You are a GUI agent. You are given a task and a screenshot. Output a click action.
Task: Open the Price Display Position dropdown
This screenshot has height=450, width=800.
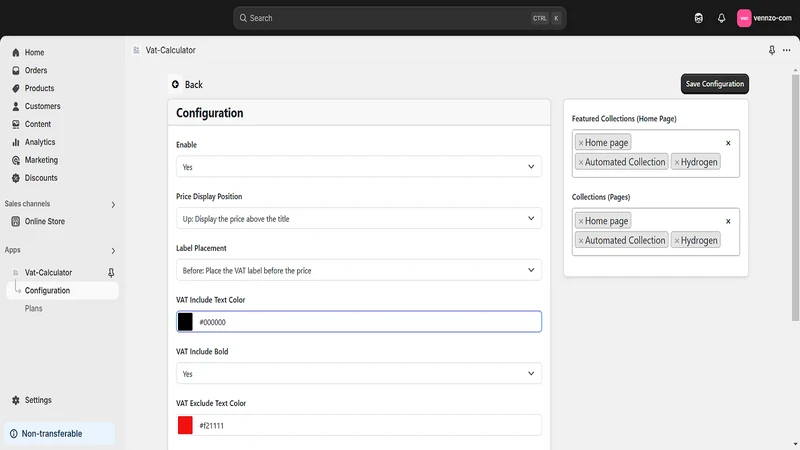click(359, 218)
